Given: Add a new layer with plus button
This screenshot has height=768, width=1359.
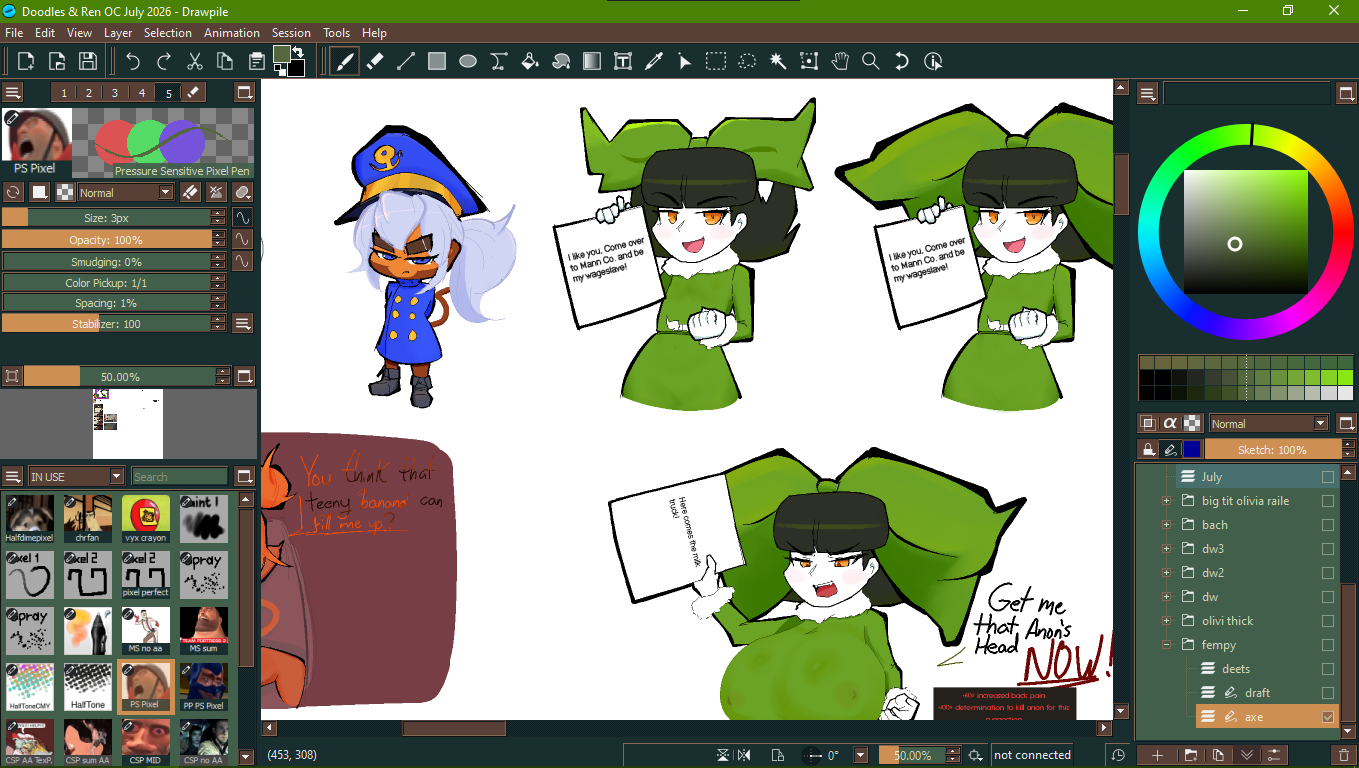Looking at the screenshot, I should point(1158,754).
